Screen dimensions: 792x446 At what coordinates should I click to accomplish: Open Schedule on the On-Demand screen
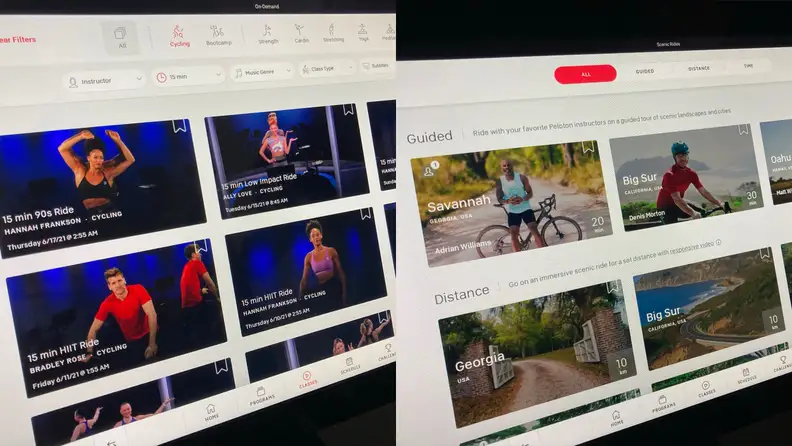point(350,365)
